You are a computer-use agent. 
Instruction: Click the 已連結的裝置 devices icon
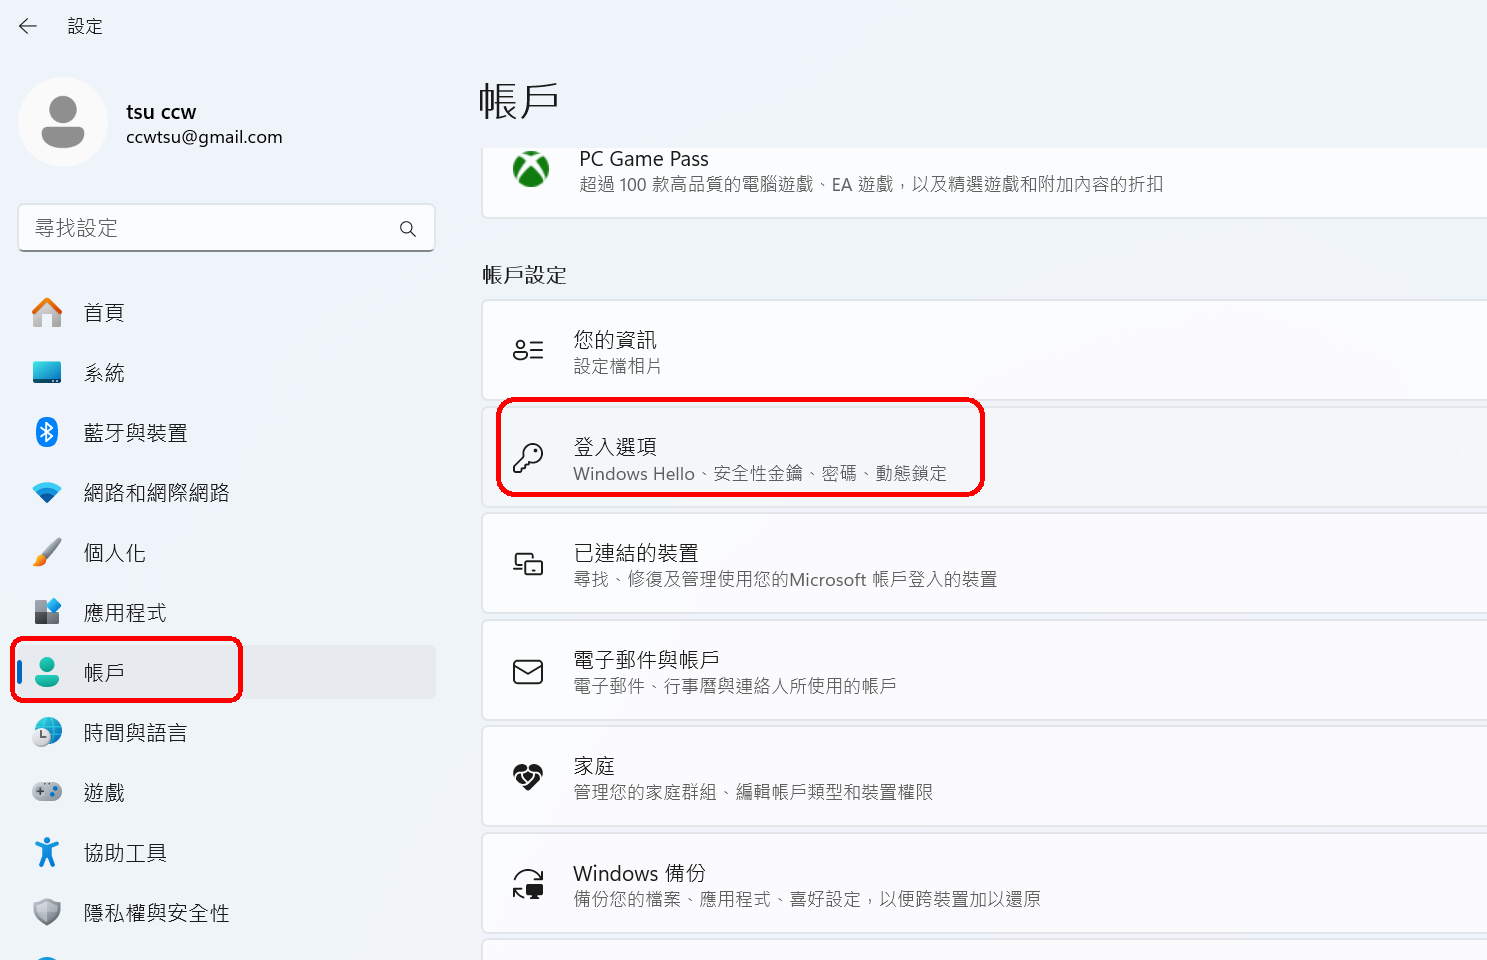coord(528,564)
